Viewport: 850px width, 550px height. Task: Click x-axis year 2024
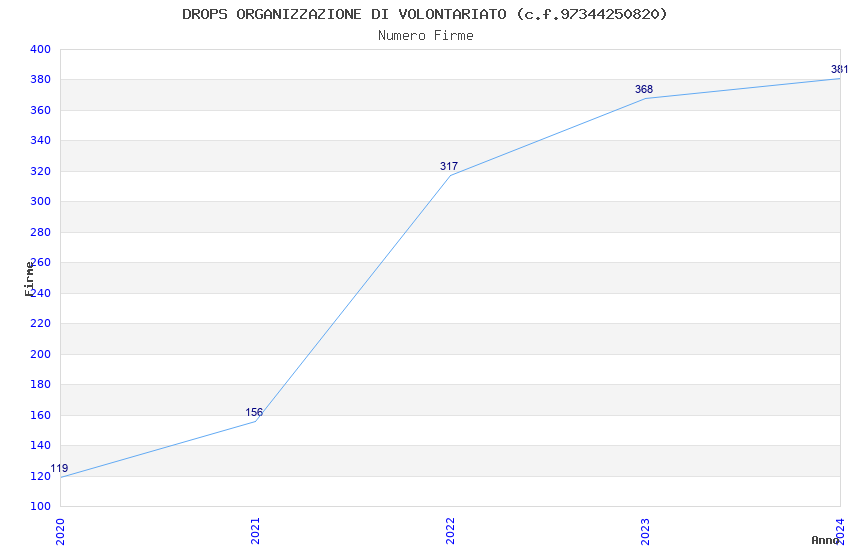840,531
